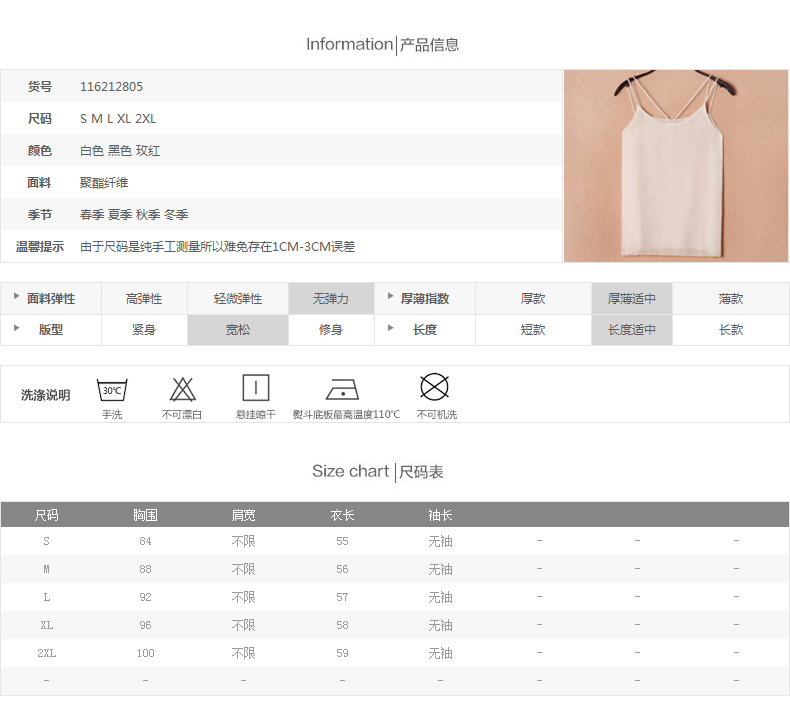Click the do-not-bleach triangle icon
790x726 pixels.
click(x=182, y=388)
